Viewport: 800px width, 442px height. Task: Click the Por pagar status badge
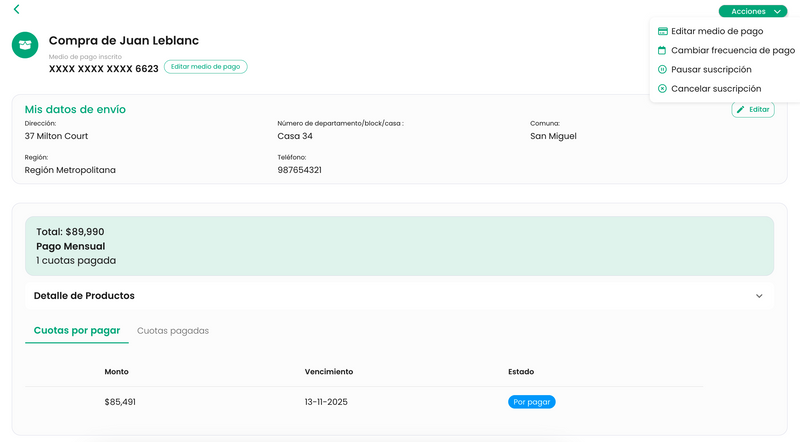point(531,402)
